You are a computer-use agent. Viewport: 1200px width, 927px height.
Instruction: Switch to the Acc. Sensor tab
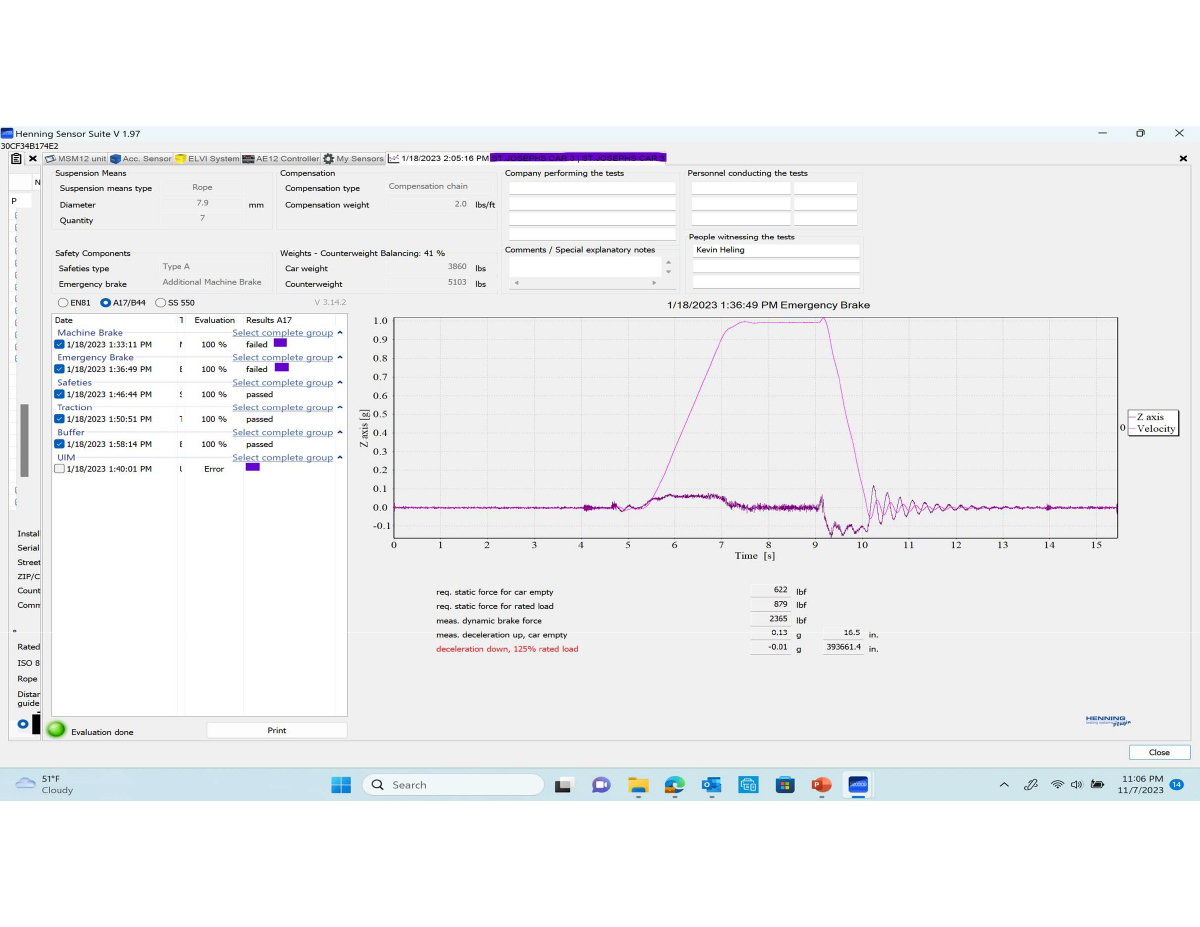coord(141,158)
